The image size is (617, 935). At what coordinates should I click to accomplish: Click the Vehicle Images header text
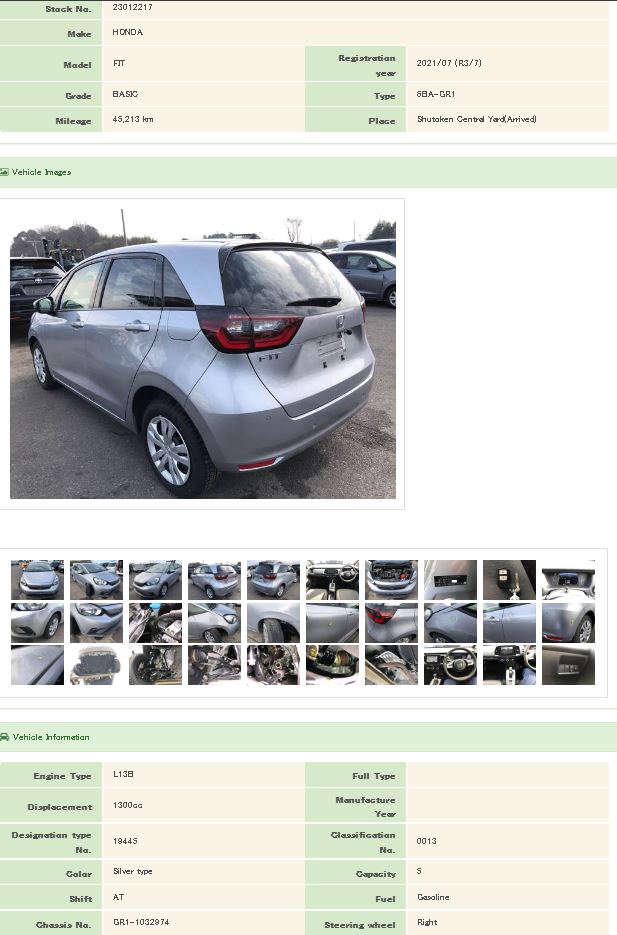(41, 172)
